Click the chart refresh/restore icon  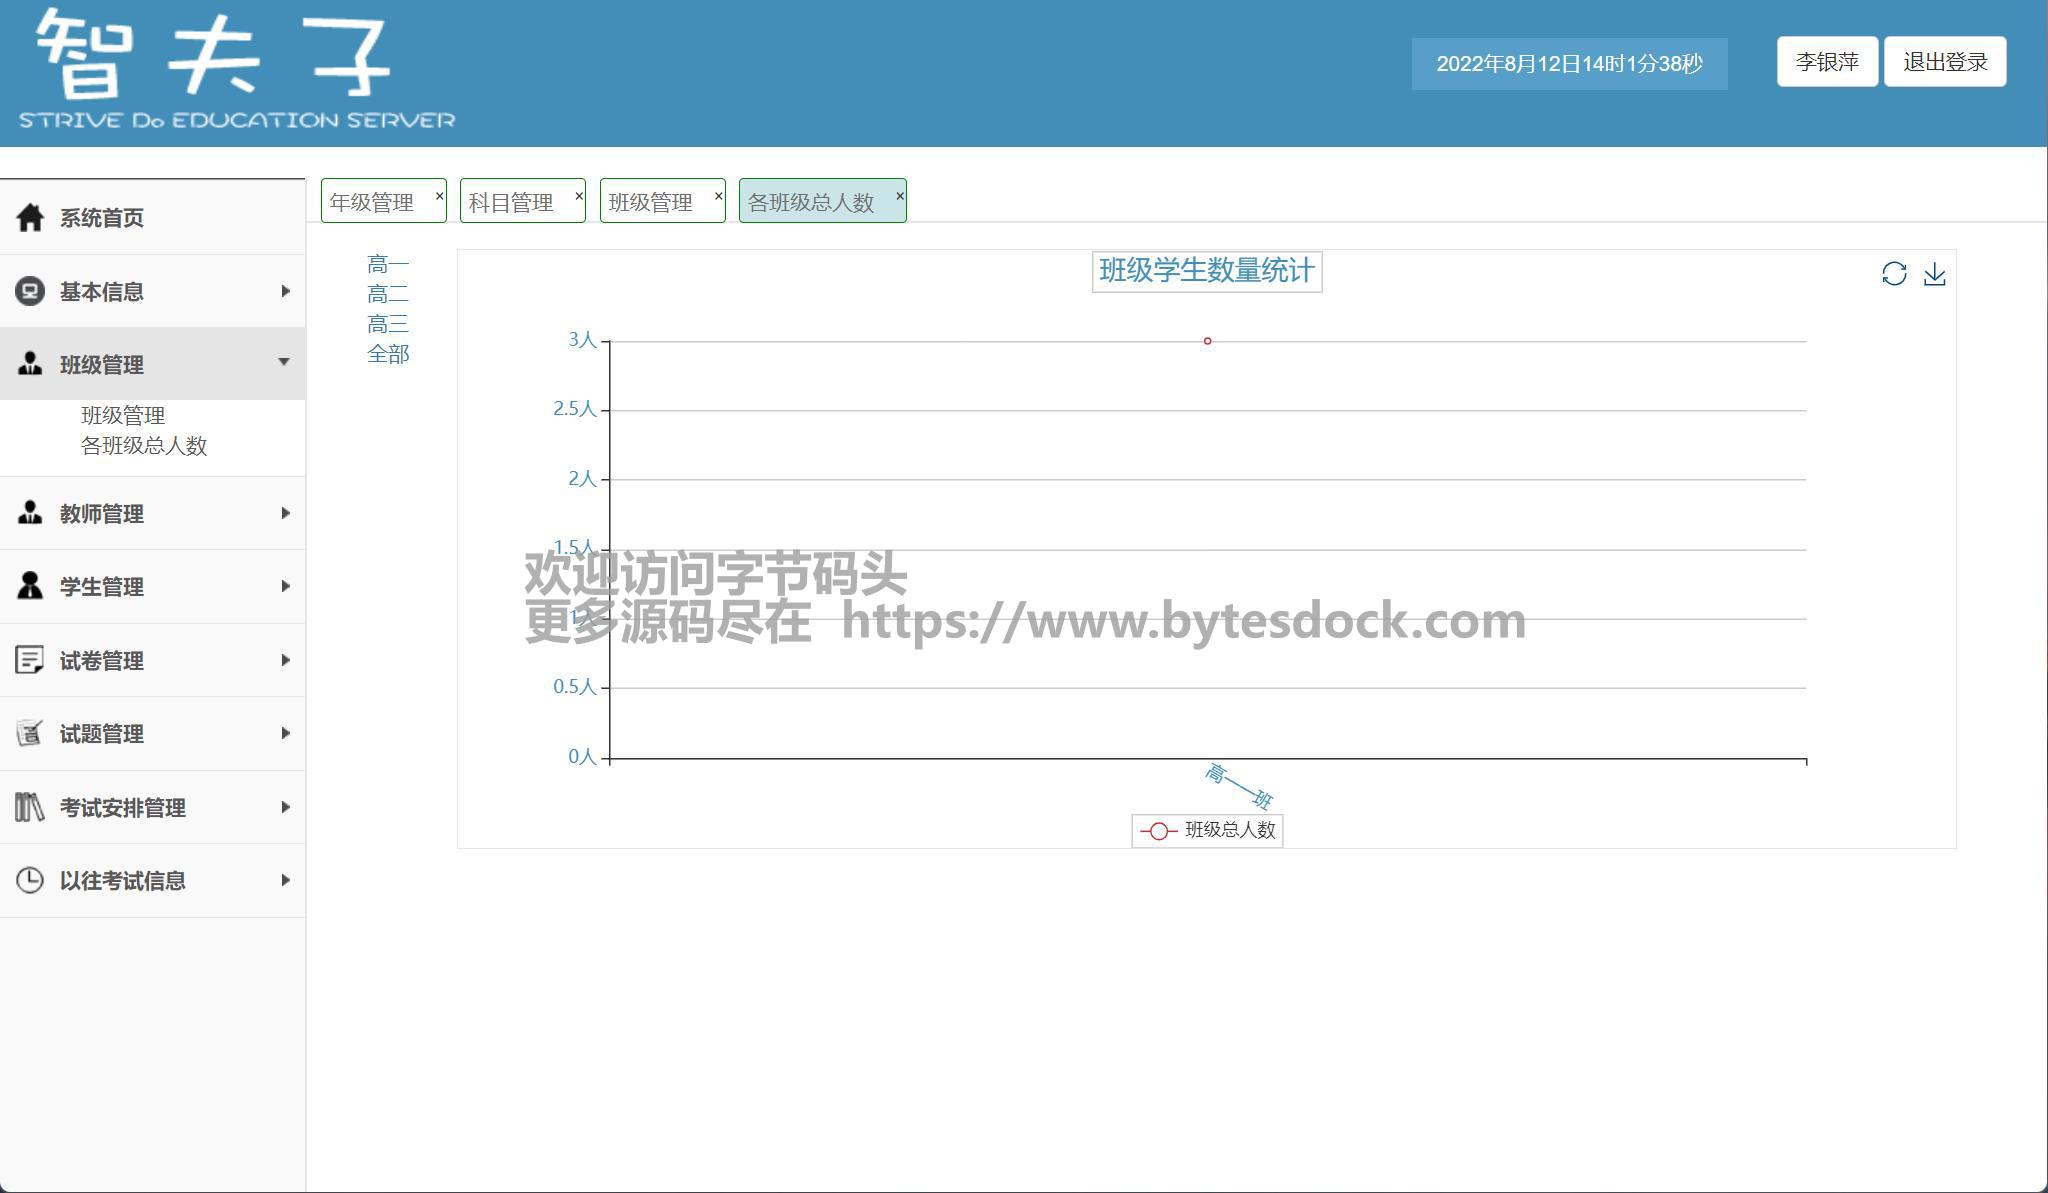click(1893, 274)
